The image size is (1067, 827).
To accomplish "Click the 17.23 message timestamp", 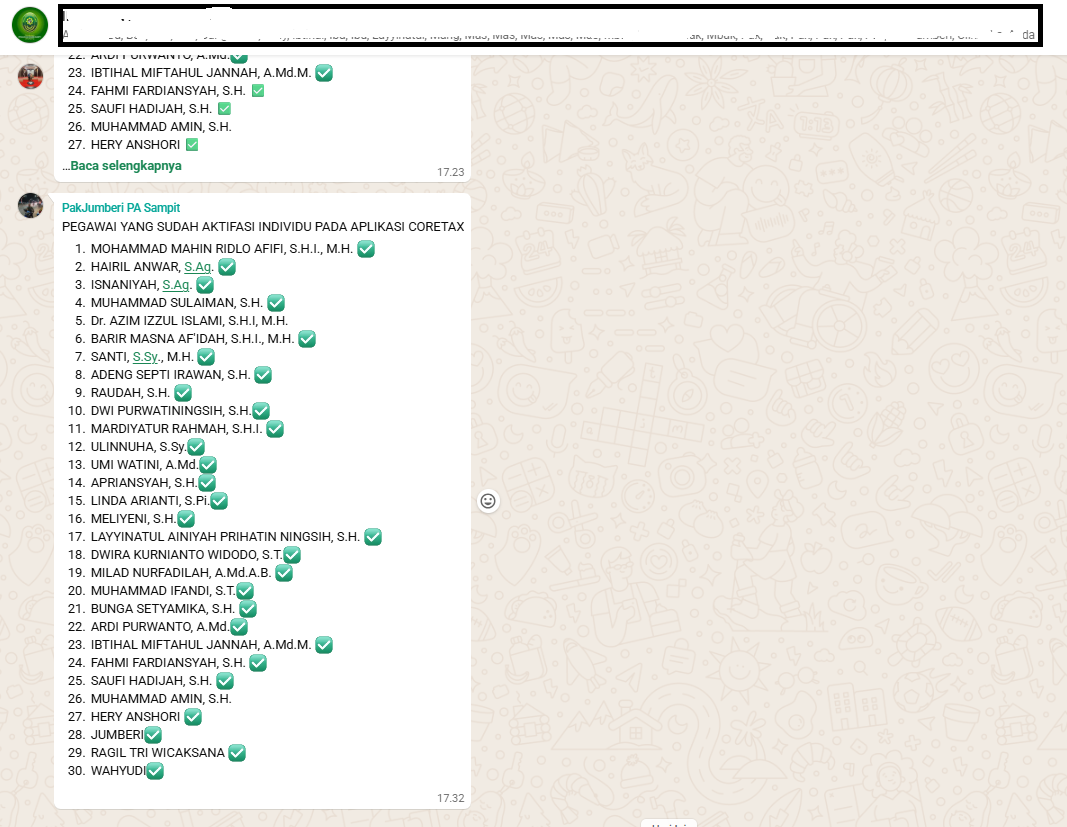I will [x=451, y=172].
